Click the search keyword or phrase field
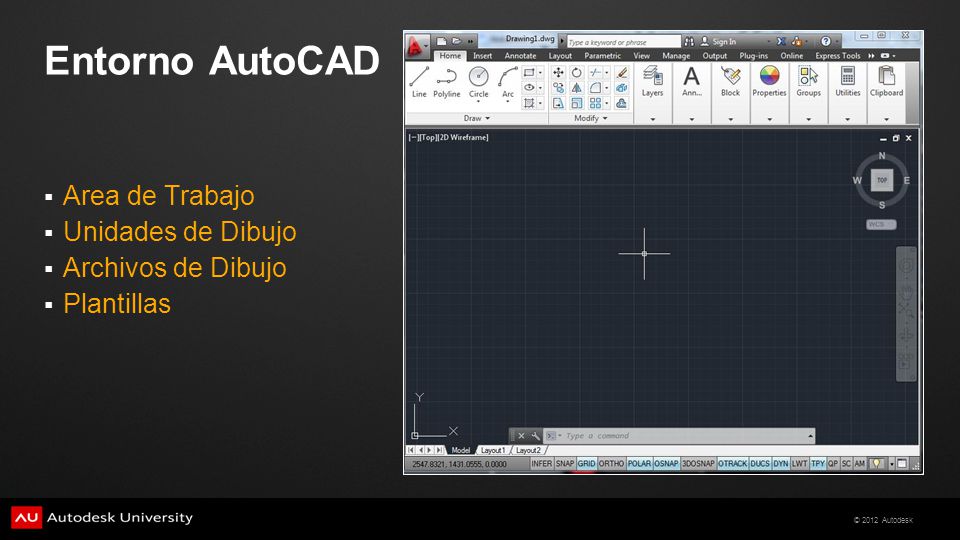Image resolution: width=960 pixels, height=540 pixels. point(623,42)
